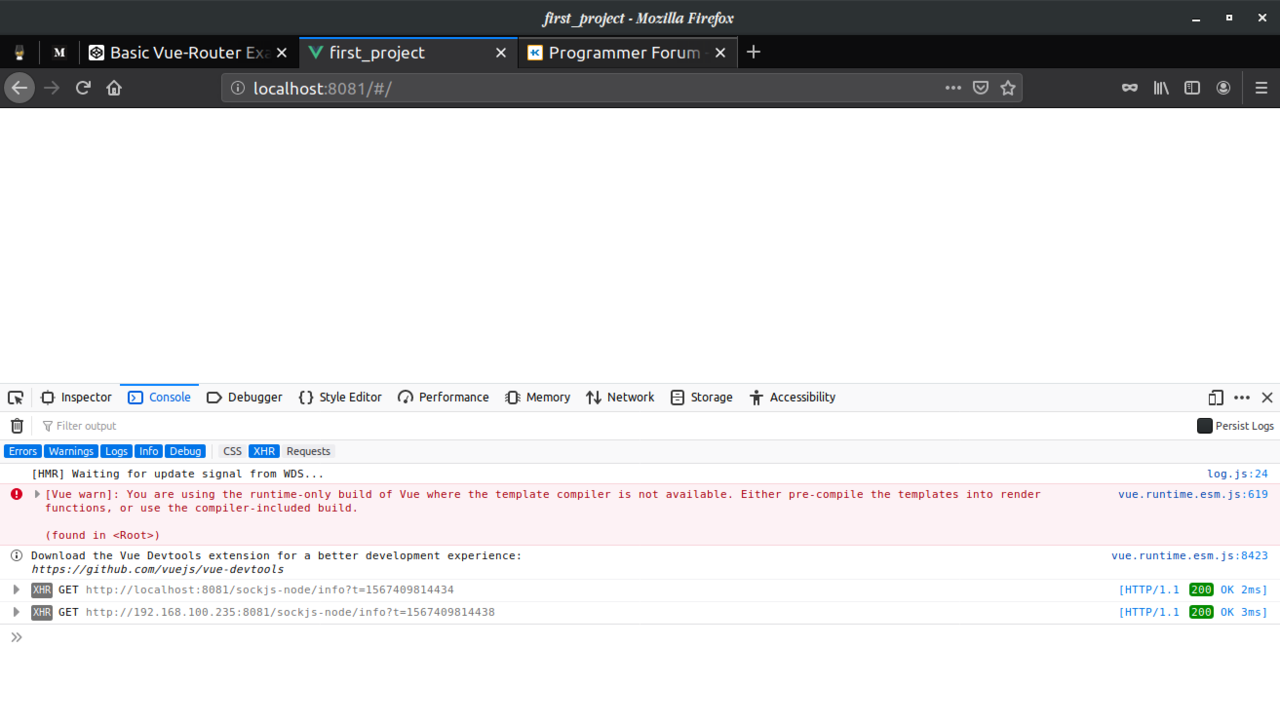This screenshot has height=722, width=1280.
Task: Switch to the first pinned tab
Action: [19, 53]
